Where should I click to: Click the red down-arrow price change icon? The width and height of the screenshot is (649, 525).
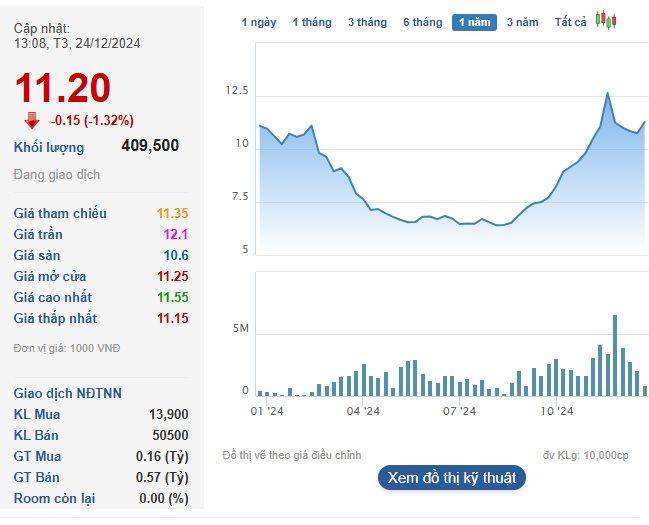pos(32,120)
